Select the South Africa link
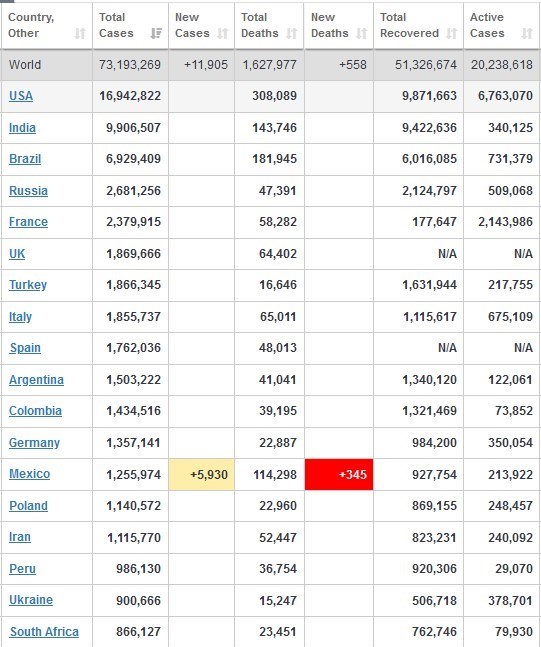This screenshot has height=647, width=541. tap(44, 632)
